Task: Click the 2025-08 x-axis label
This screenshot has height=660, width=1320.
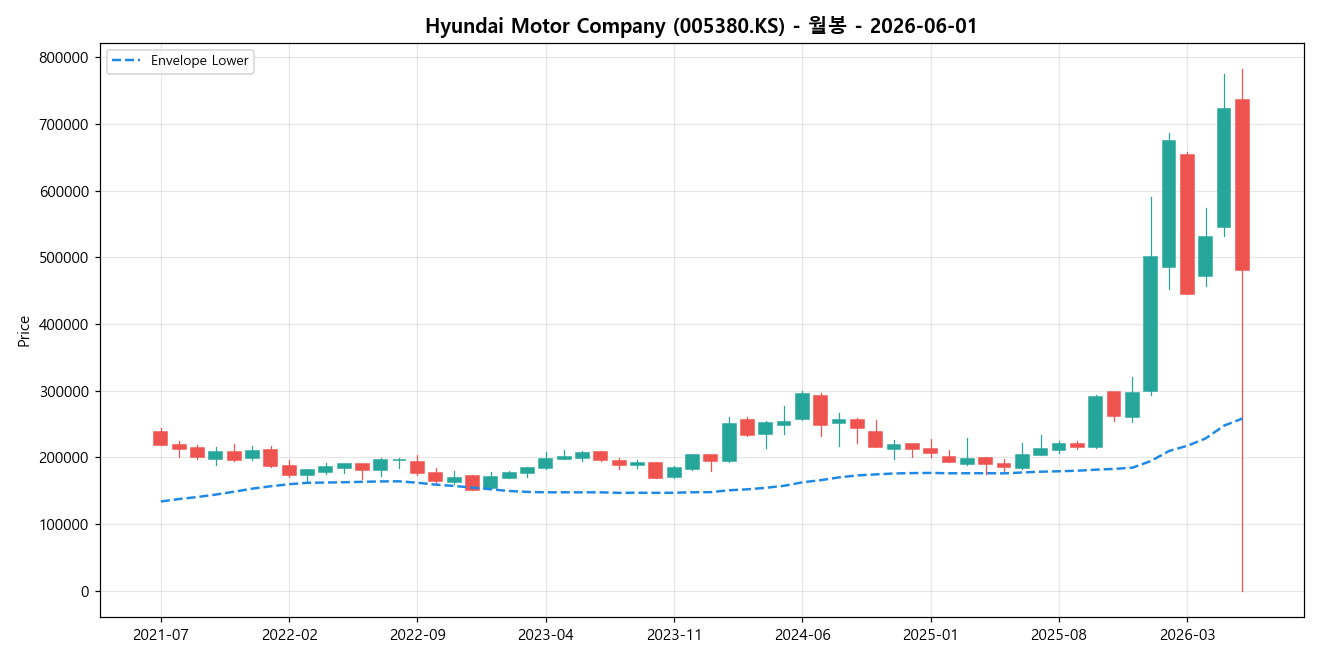Action: pyautogui.click(x=1058, y=634)
